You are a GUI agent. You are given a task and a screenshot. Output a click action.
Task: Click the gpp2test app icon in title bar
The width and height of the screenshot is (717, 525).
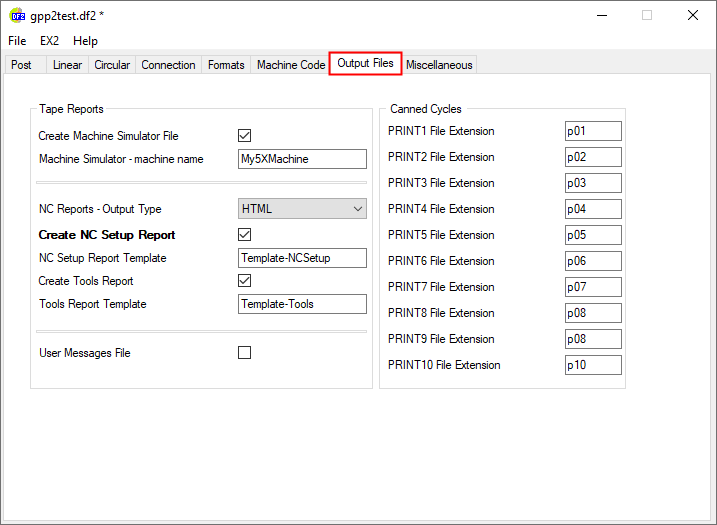[x=17, y=15]
